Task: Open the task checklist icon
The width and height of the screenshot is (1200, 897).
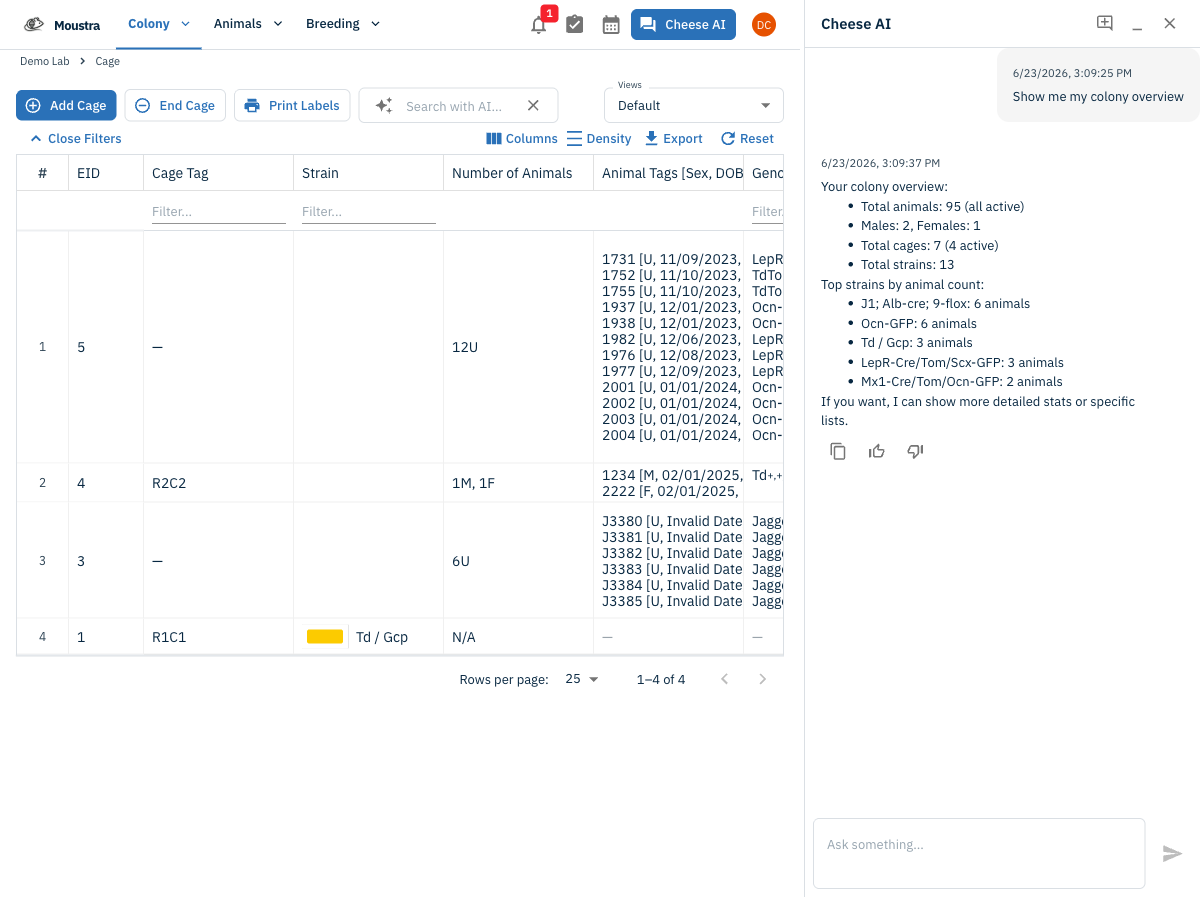Action: [575, 25]
